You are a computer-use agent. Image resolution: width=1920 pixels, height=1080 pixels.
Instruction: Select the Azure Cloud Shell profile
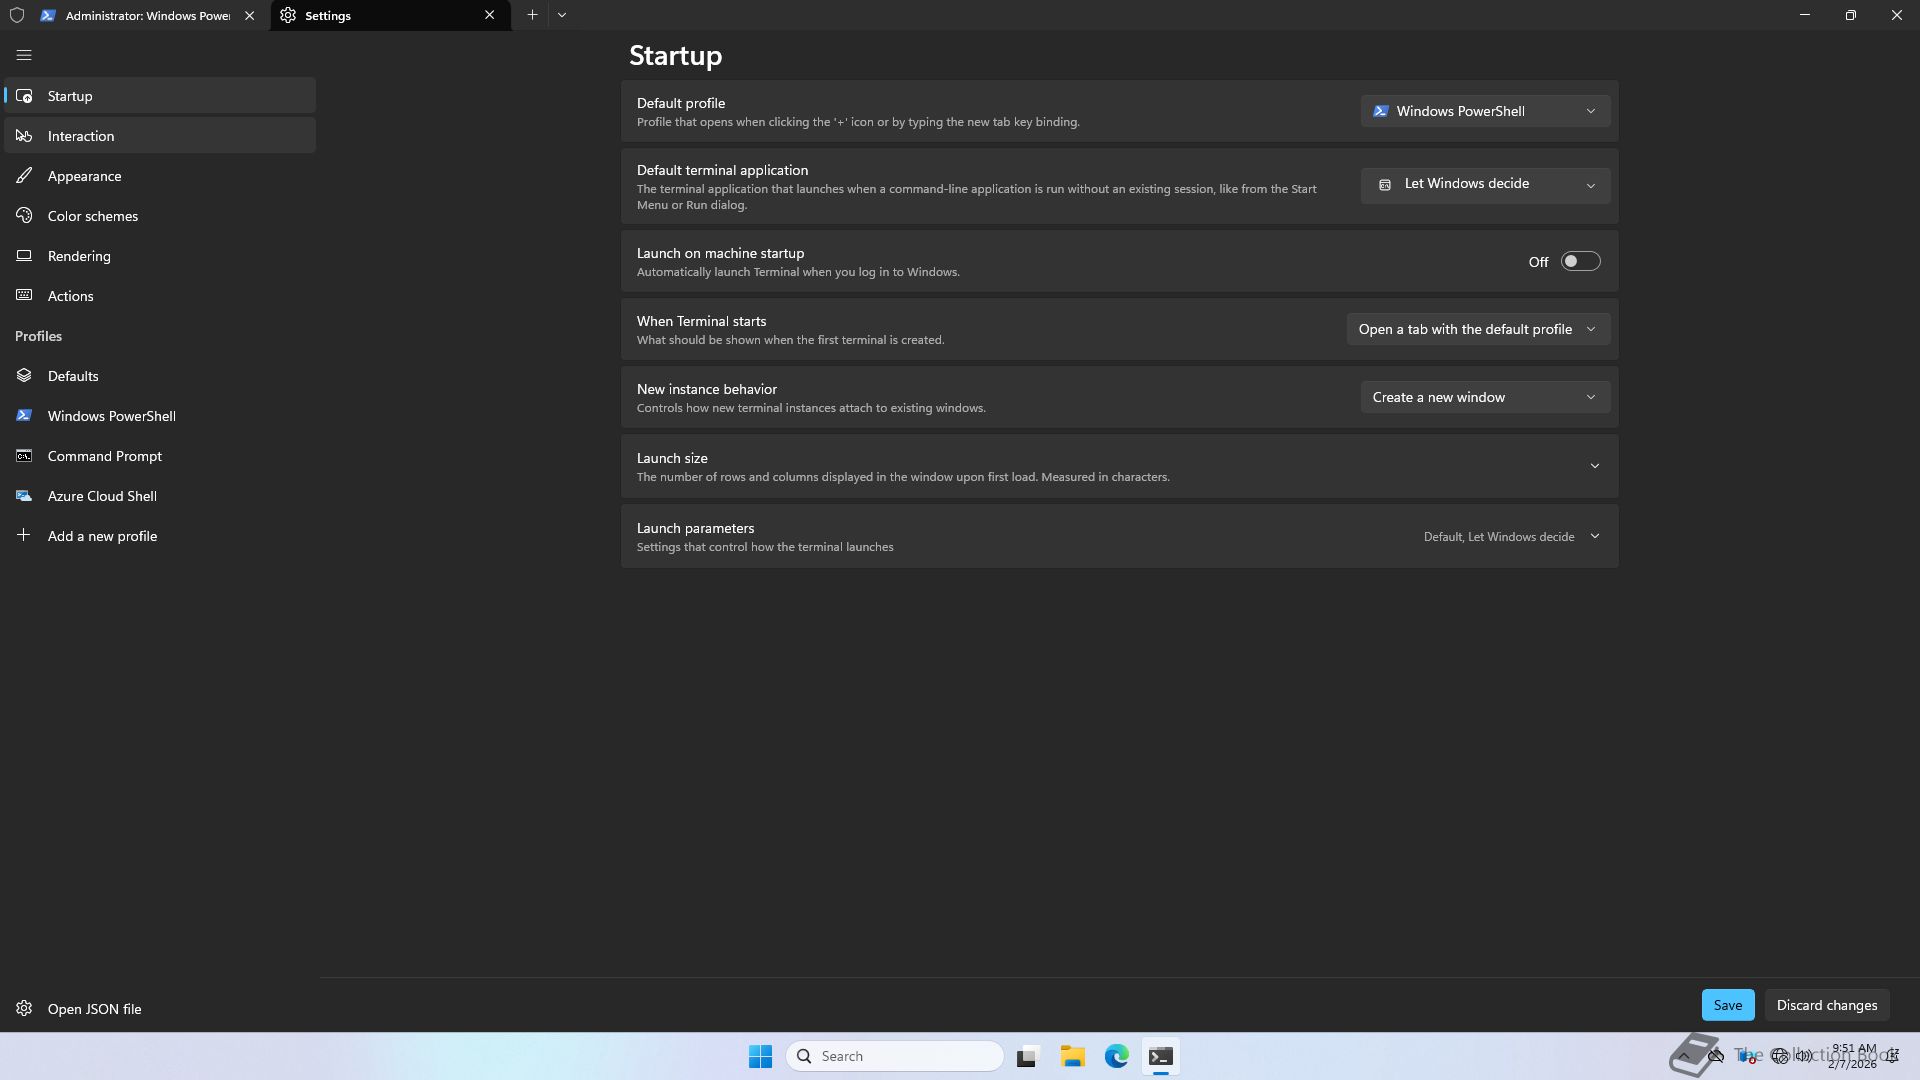click(x=102, y=496)
